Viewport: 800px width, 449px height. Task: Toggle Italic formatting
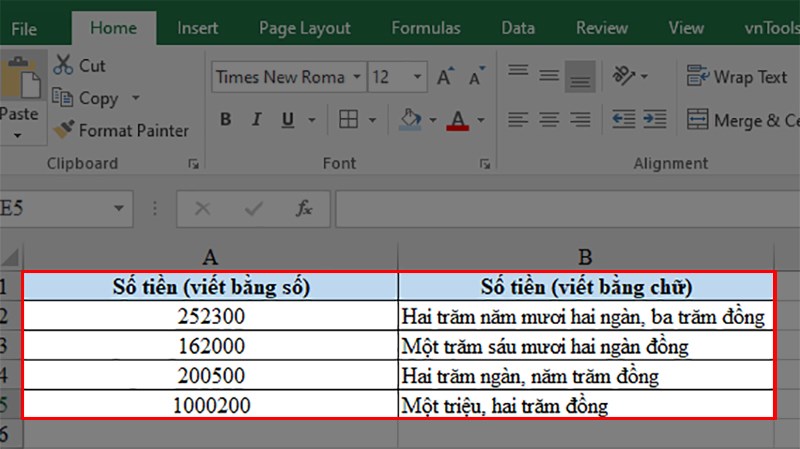coord(257,120)
